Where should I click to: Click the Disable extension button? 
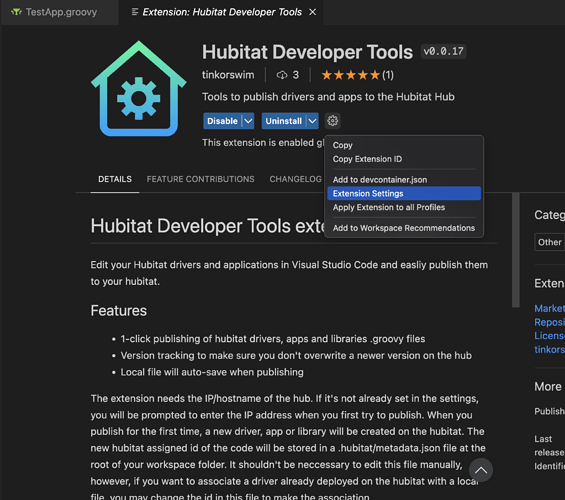(222, 121)
